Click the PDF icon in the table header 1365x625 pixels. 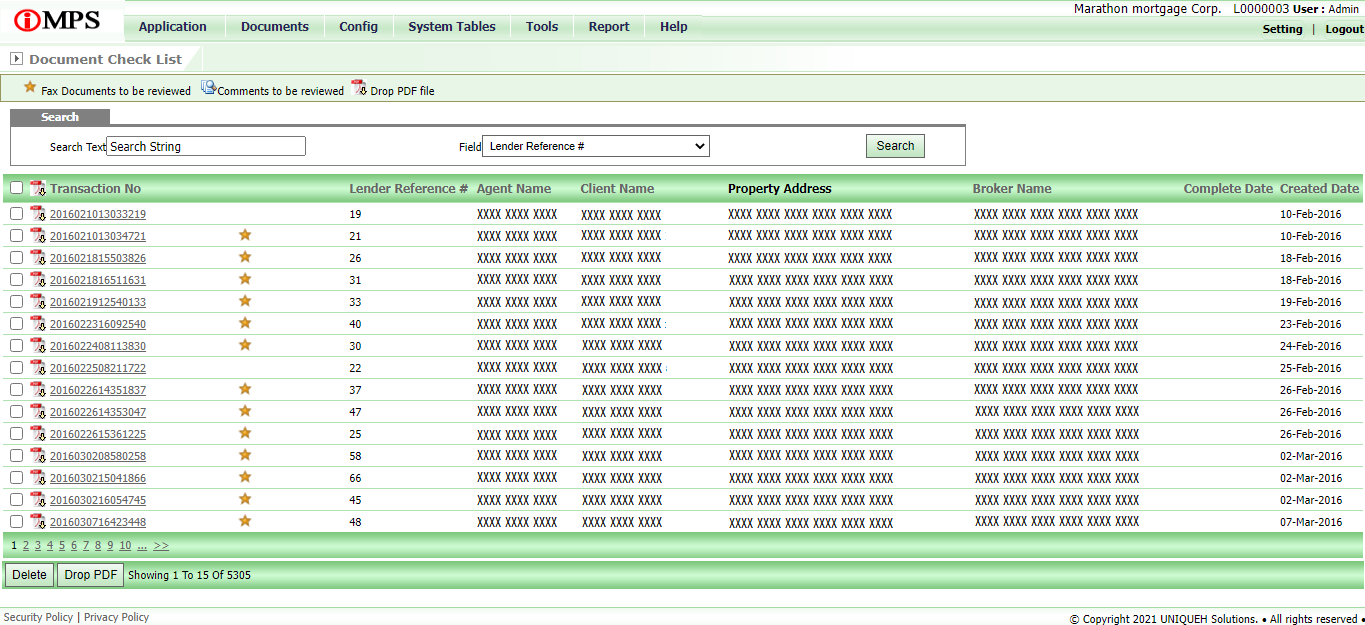[38, 188]
